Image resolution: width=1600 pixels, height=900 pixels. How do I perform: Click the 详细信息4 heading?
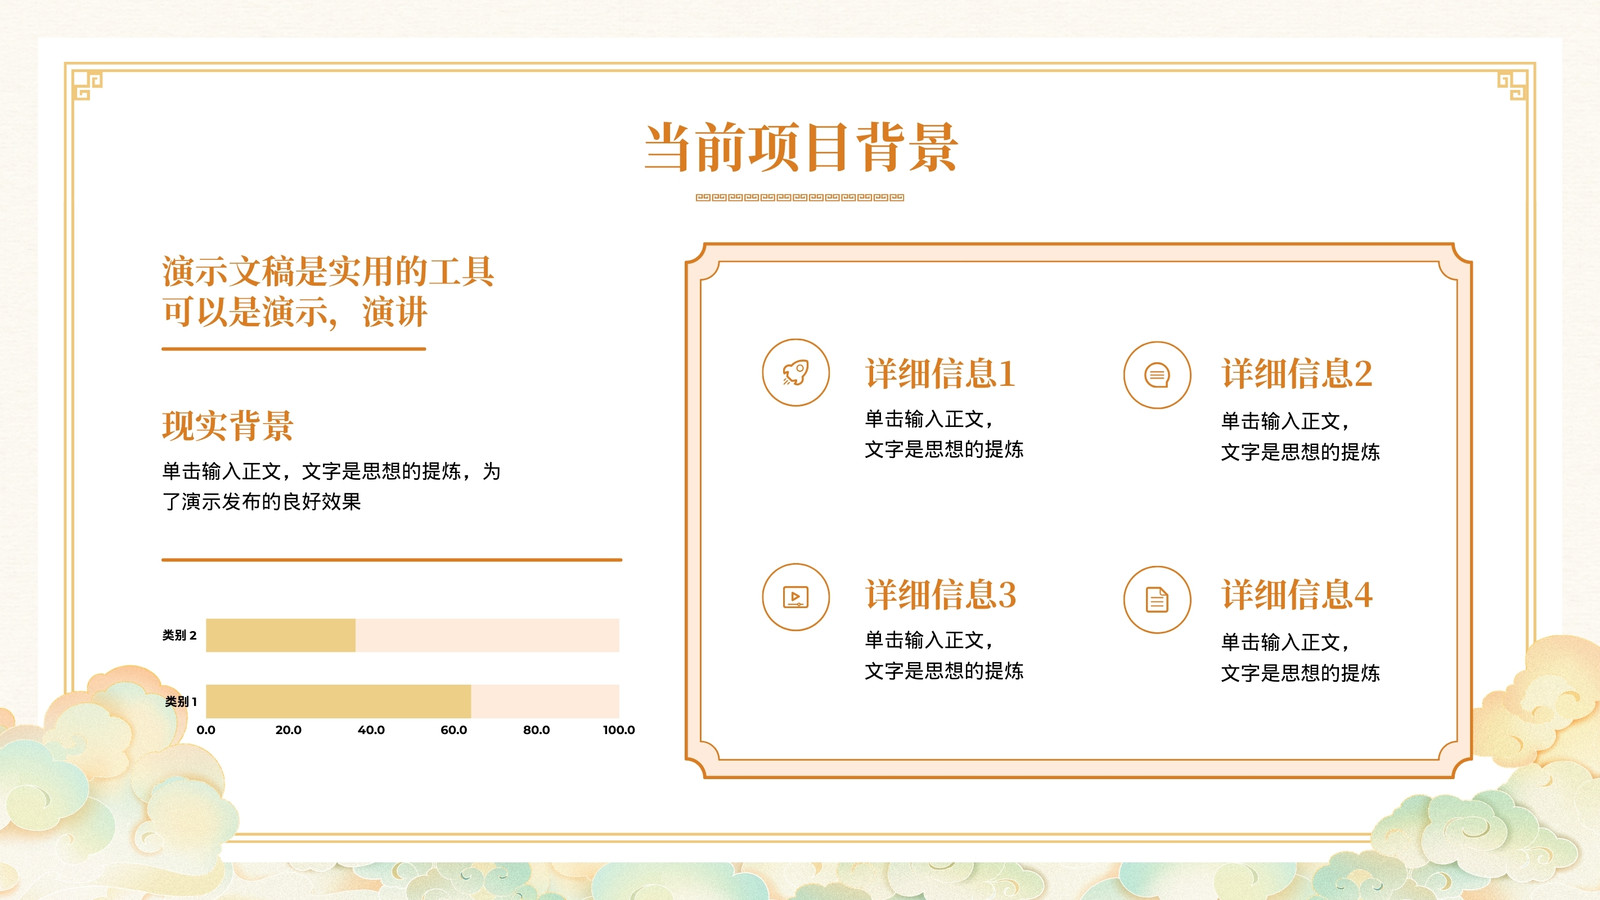[x=1297, y=595]
